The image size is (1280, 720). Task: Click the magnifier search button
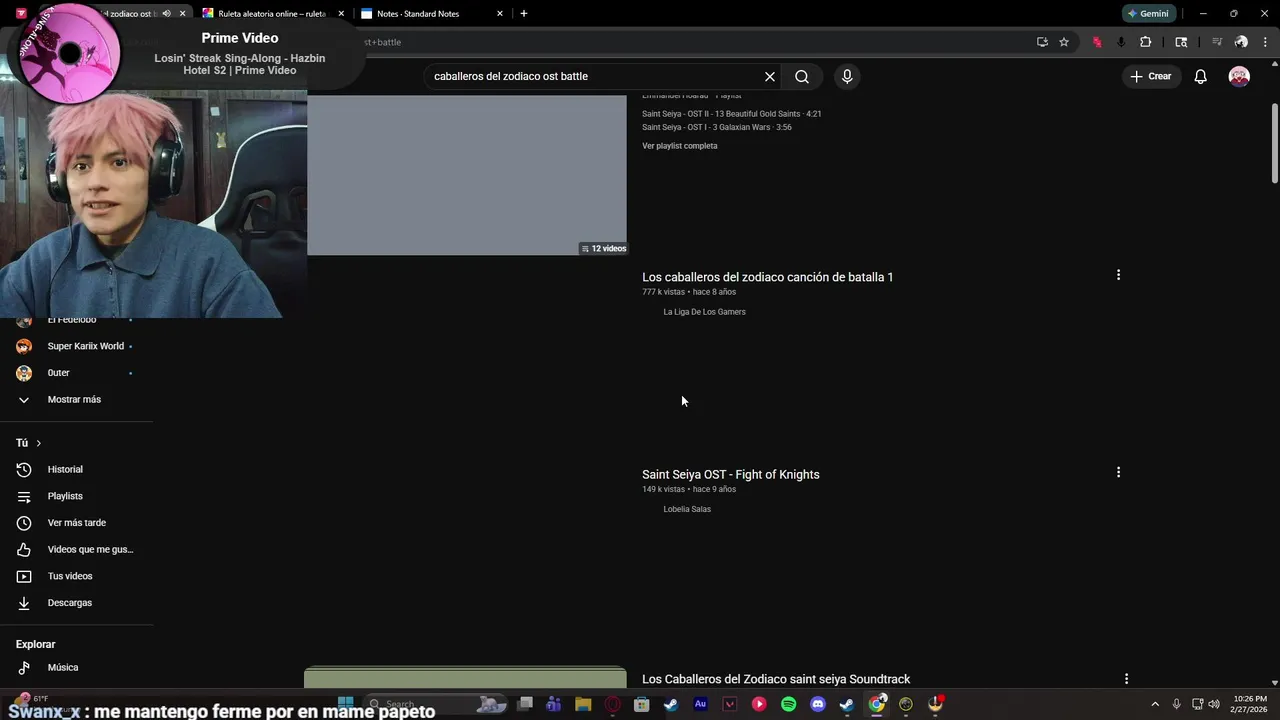tap(802, 76)
